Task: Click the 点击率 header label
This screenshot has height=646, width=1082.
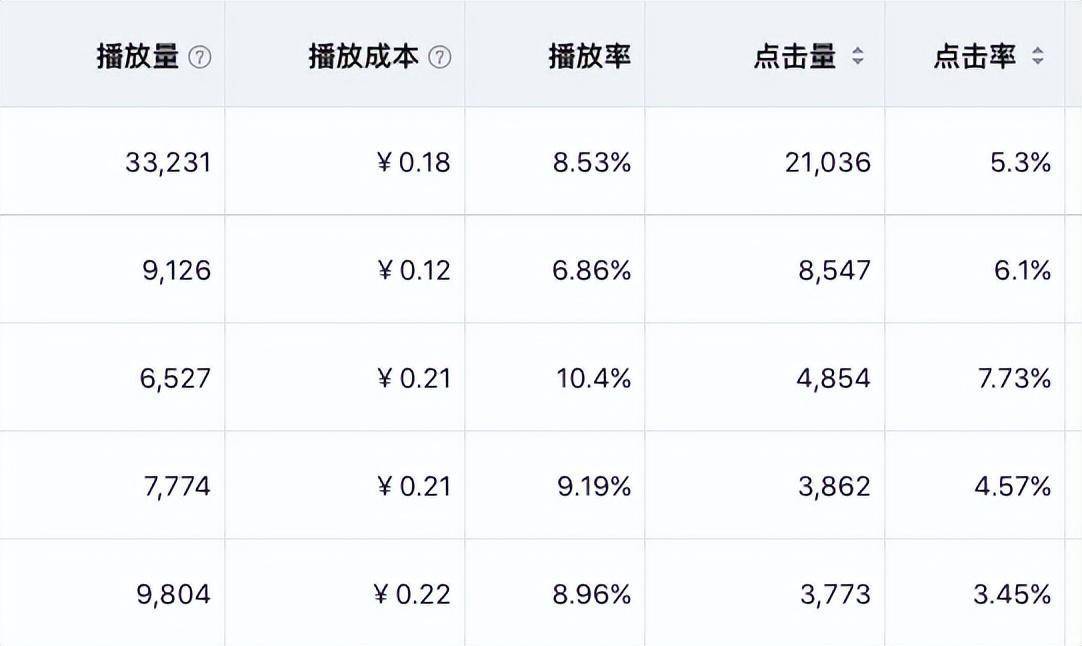Action: 974,57
